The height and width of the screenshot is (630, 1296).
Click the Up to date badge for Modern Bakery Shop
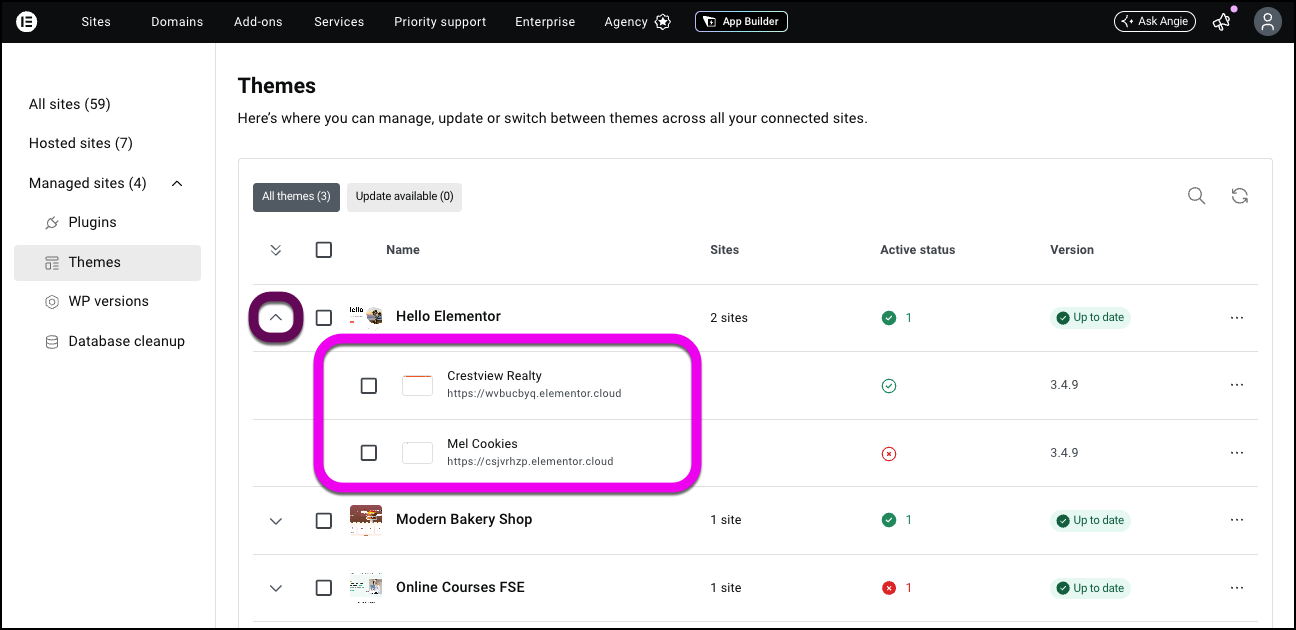[1090, 520]
